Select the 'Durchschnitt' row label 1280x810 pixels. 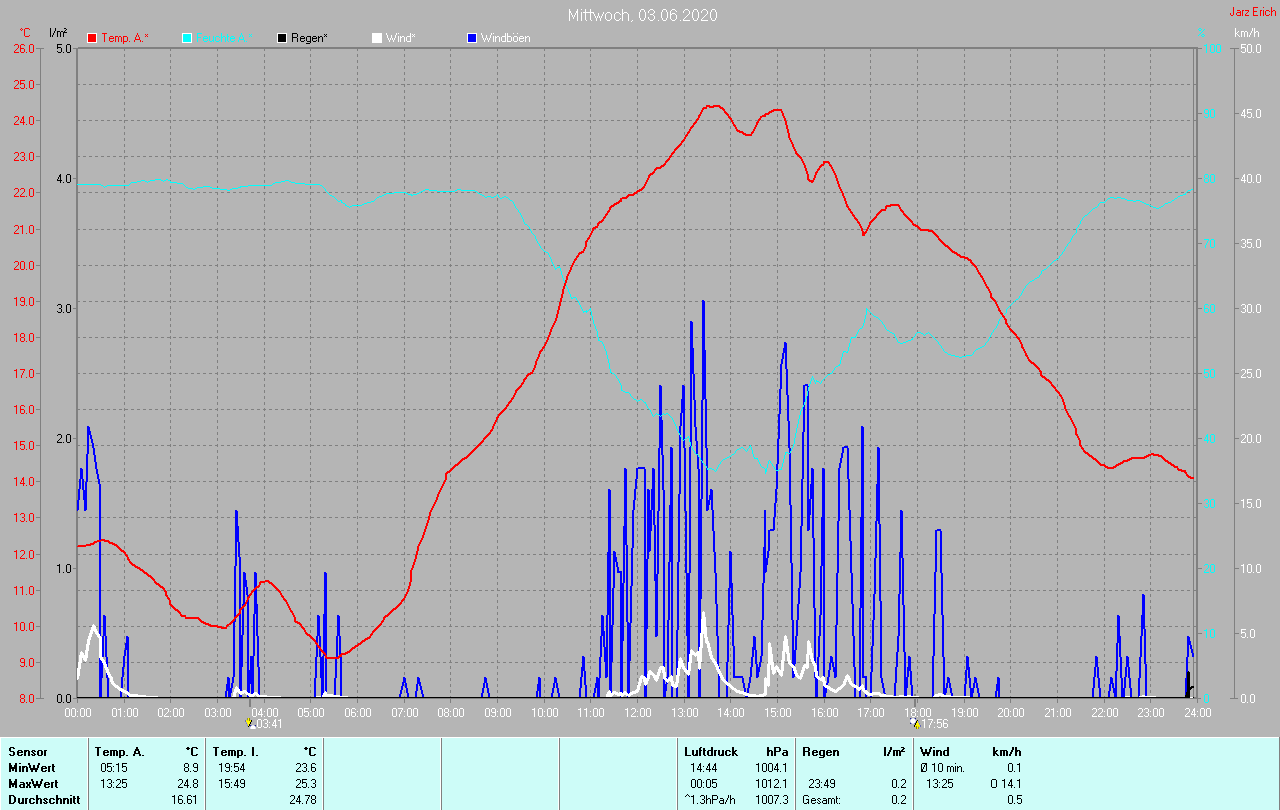[x=44, y=799]
